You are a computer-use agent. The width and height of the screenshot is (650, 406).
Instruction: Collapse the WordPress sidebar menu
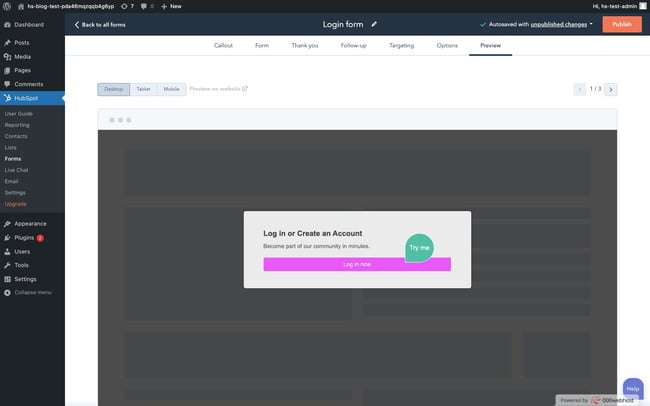(30, 292)
